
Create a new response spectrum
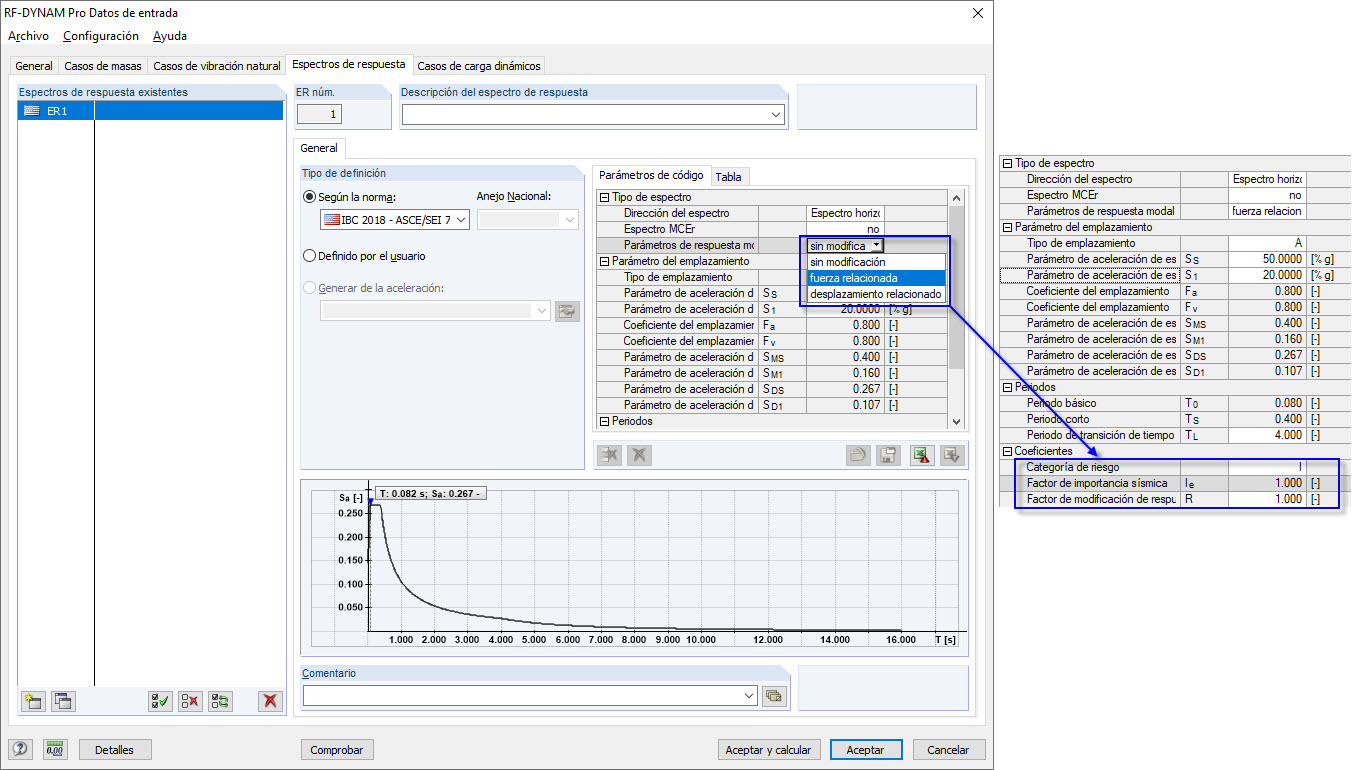pos(33,701)
